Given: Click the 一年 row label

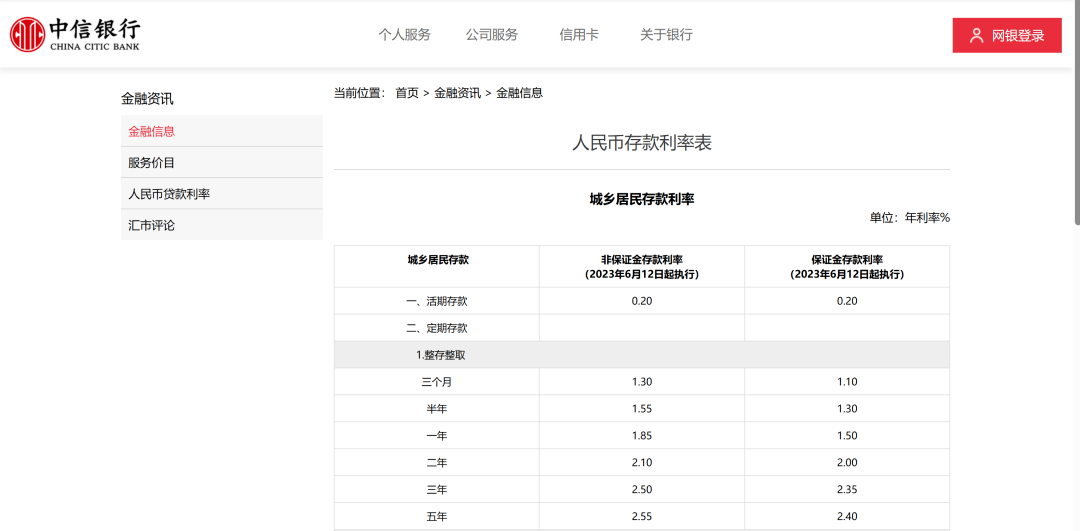Looking at the screenshot, I should [437, 435].
